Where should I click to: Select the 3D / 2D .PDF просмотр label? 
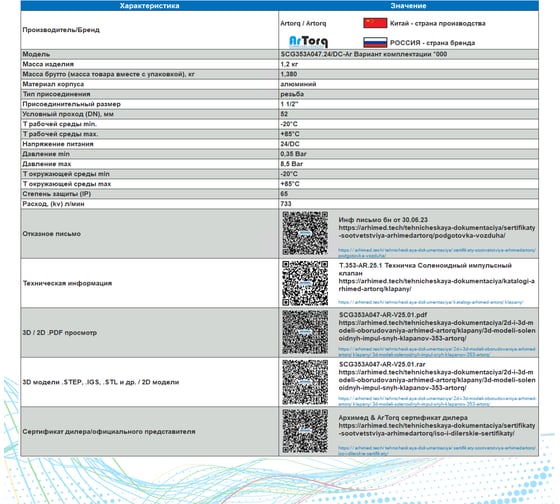pyautogui.click(x=60, y=333)
